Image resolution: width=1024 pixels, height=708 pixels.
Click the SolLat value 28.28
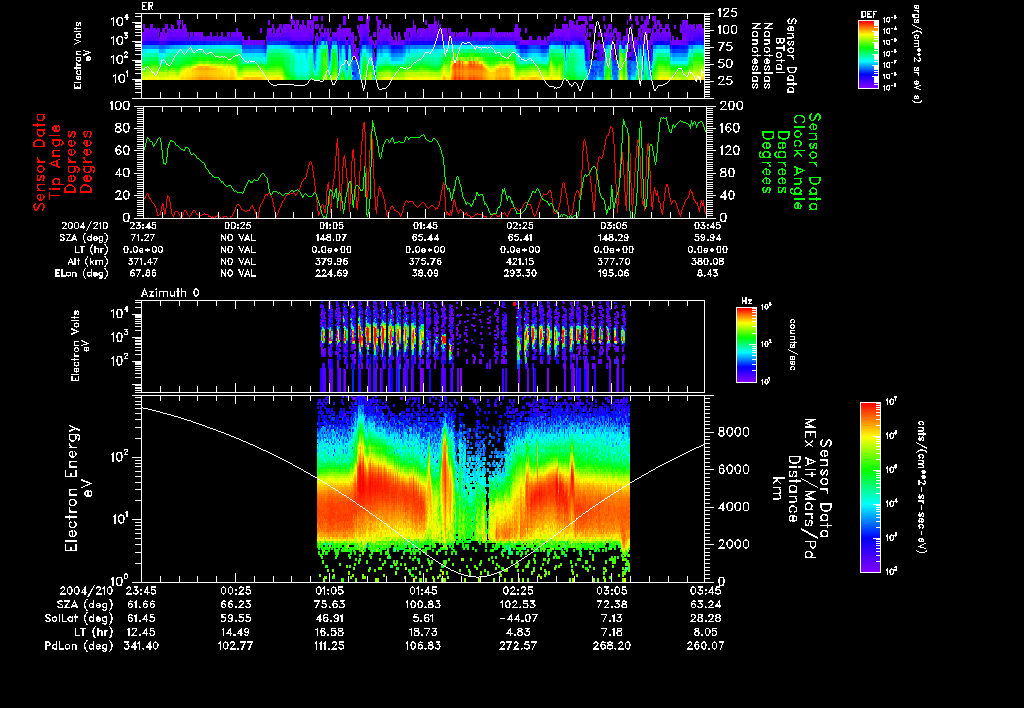point(705,618)
